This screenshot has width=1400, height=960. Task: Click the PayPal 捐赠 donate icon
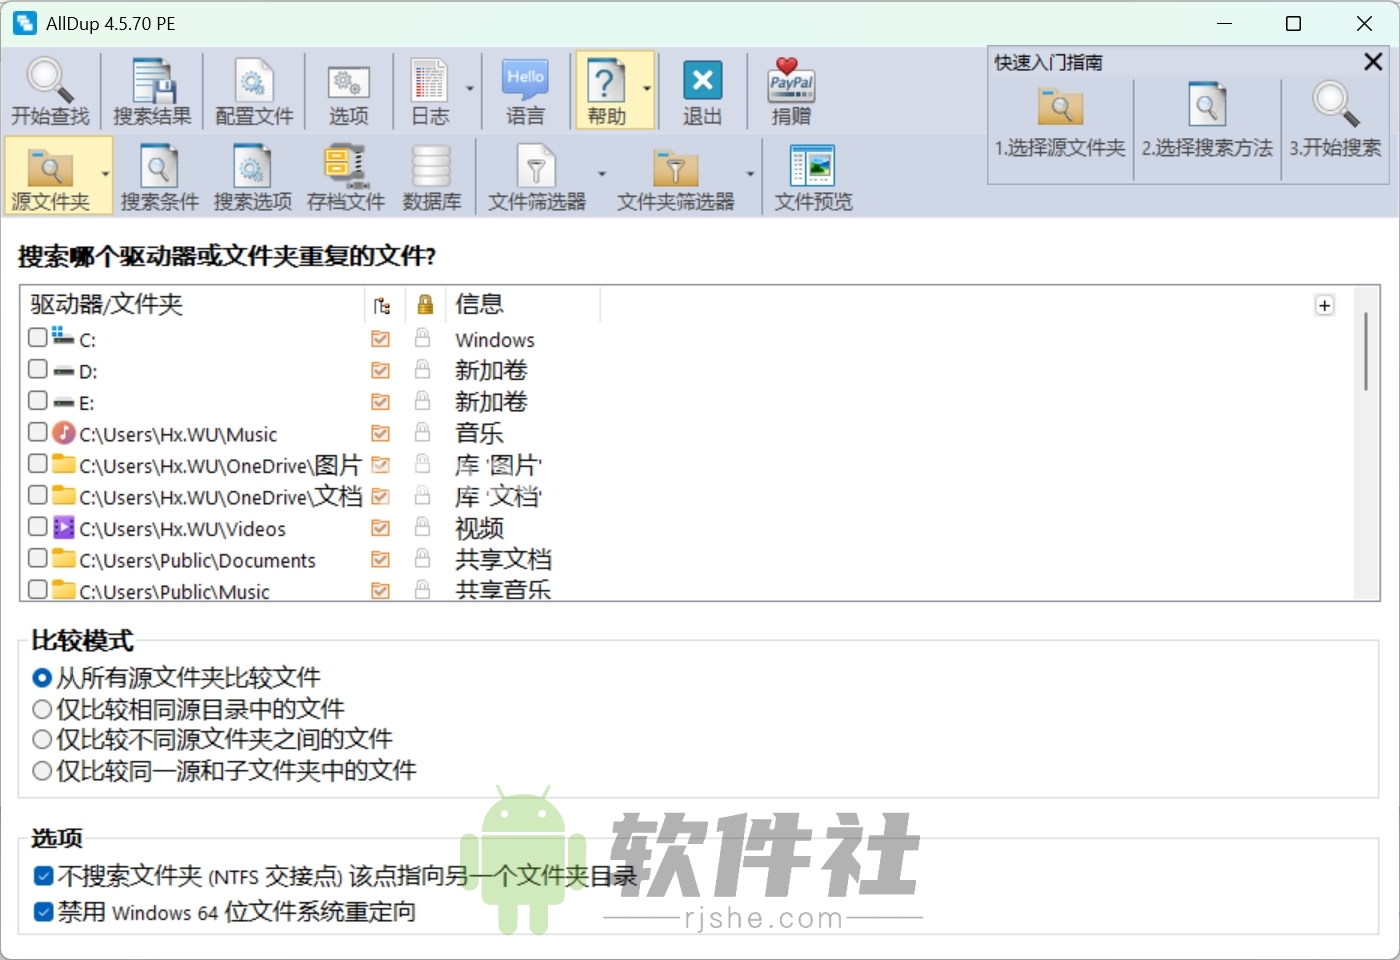pyautogui.click(x=789, y=80)
